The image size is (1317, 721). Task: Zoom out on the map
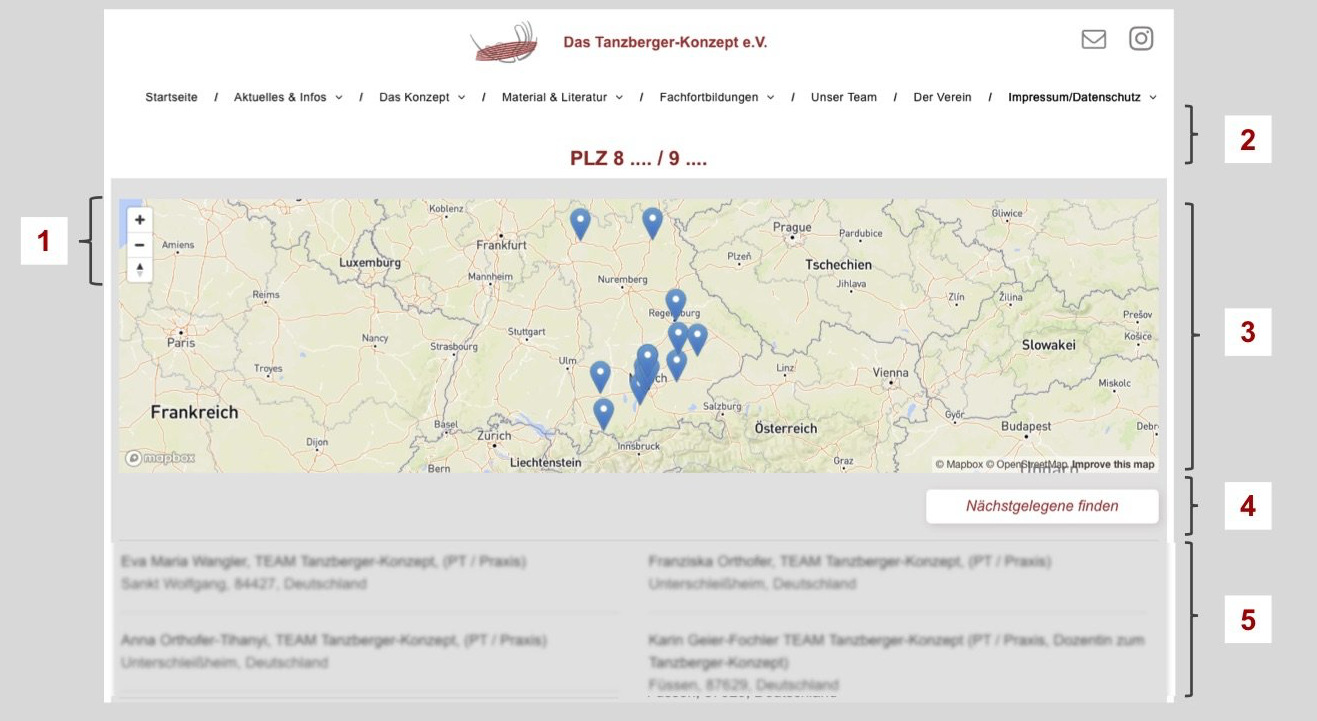(140, 245)
